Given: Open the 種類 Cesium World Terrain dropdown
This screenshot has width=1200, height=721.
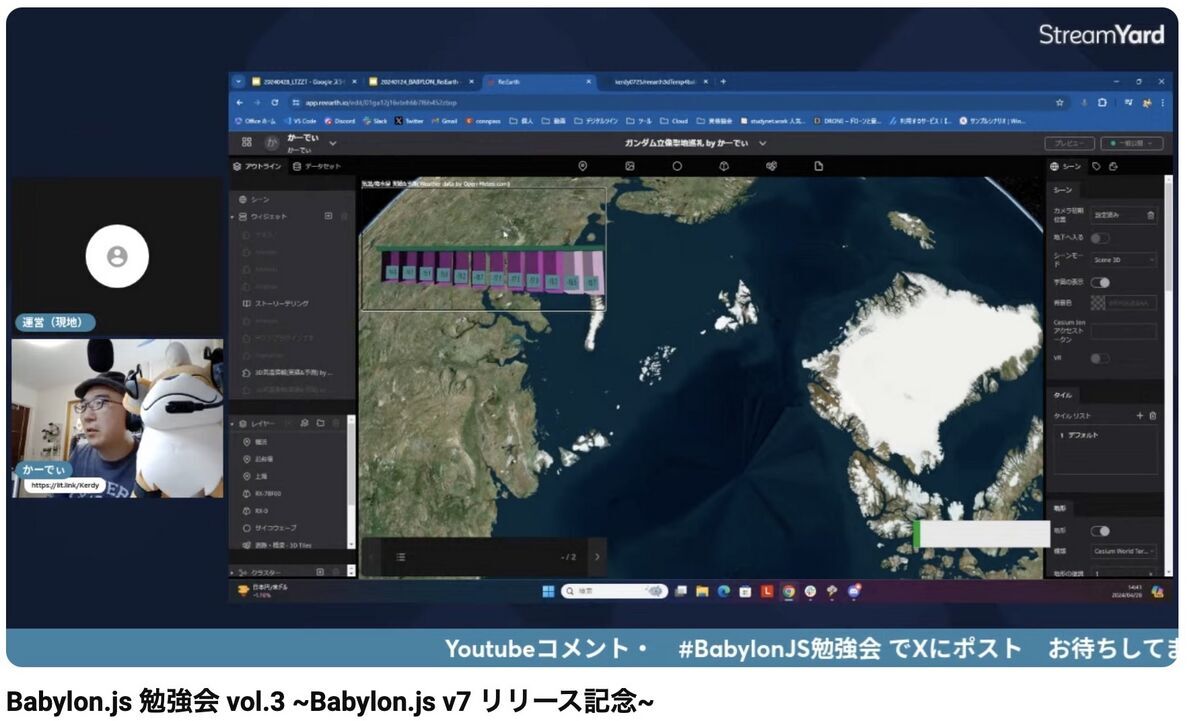Looking at the screenshot, I should (1124, 551).
